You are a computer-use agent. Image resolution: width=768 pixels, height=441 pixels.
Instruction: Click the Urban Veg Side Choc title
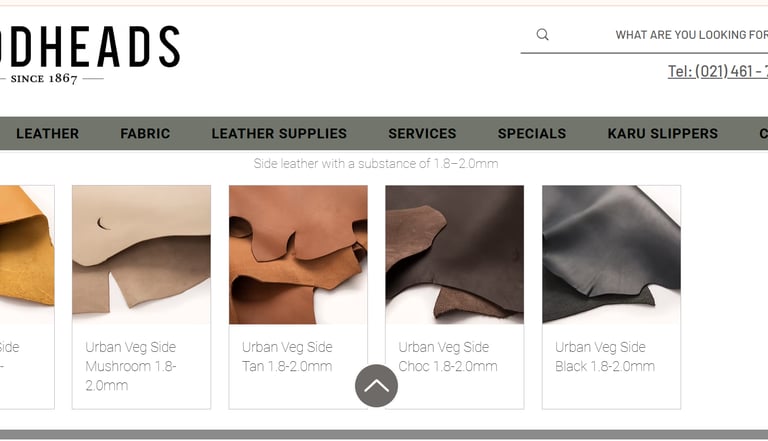[x=448, y=357]
